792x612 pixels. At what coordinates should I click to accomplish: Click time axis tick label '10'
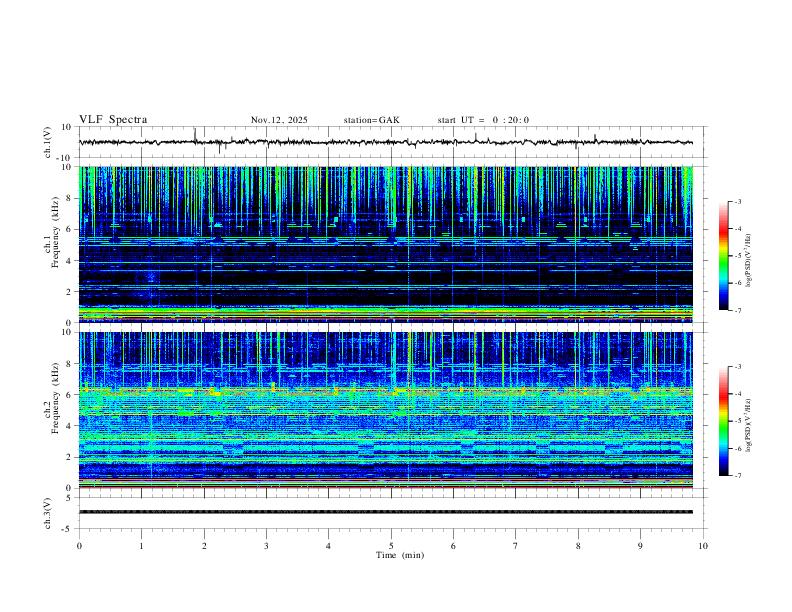[703, 546]
